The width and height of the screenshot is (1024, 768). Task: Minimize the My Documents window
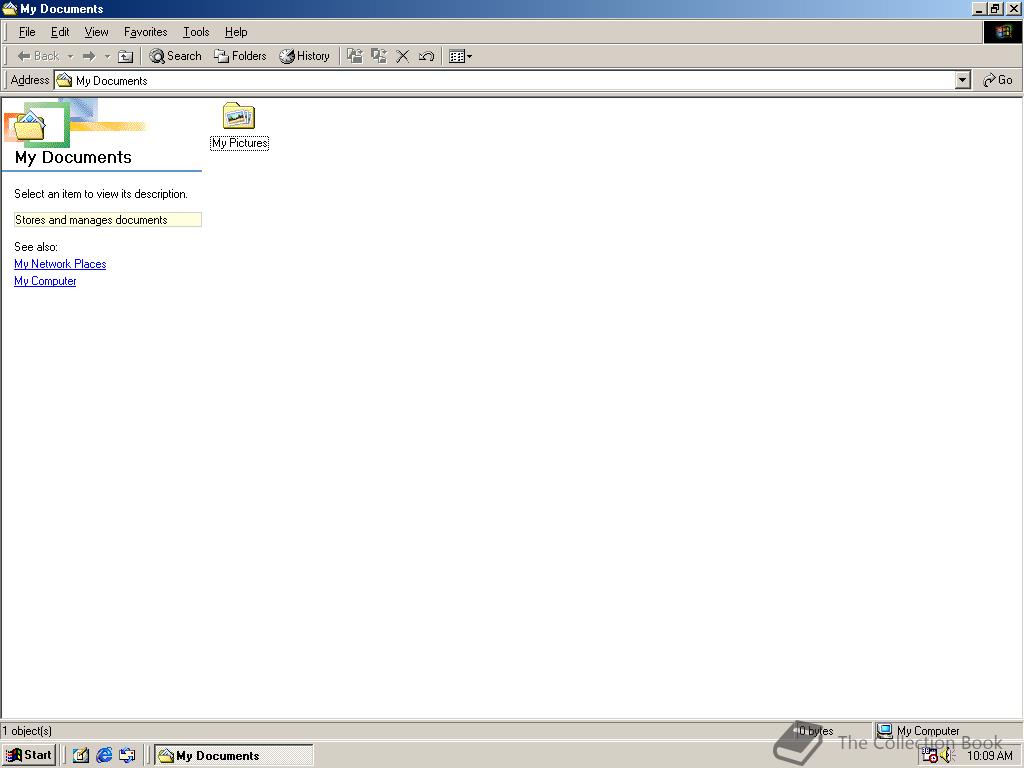pyautogui.click(x=979, y=8)
